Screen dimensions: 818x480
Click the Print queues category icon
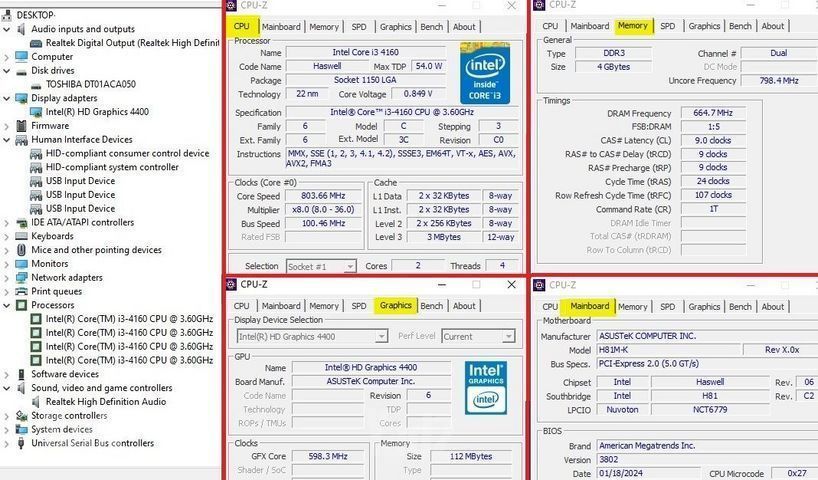pyautogui.click(x=21, y=291)
